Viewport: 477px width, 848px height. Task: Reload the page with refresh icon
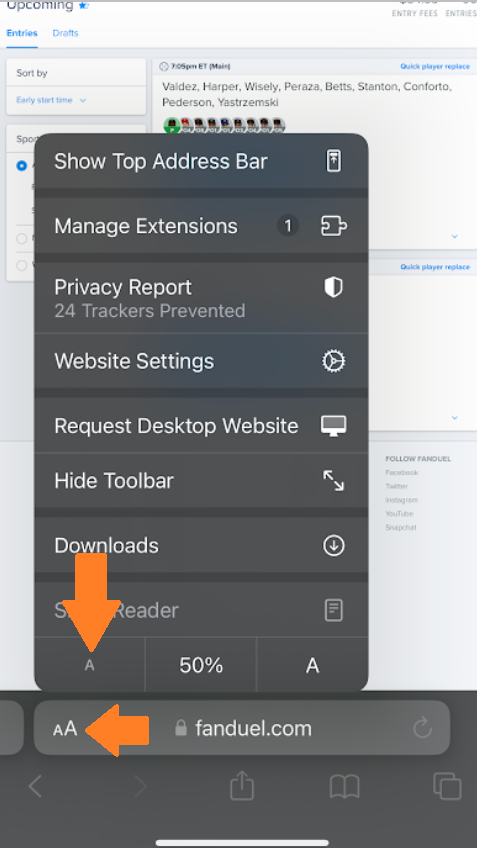422,728
